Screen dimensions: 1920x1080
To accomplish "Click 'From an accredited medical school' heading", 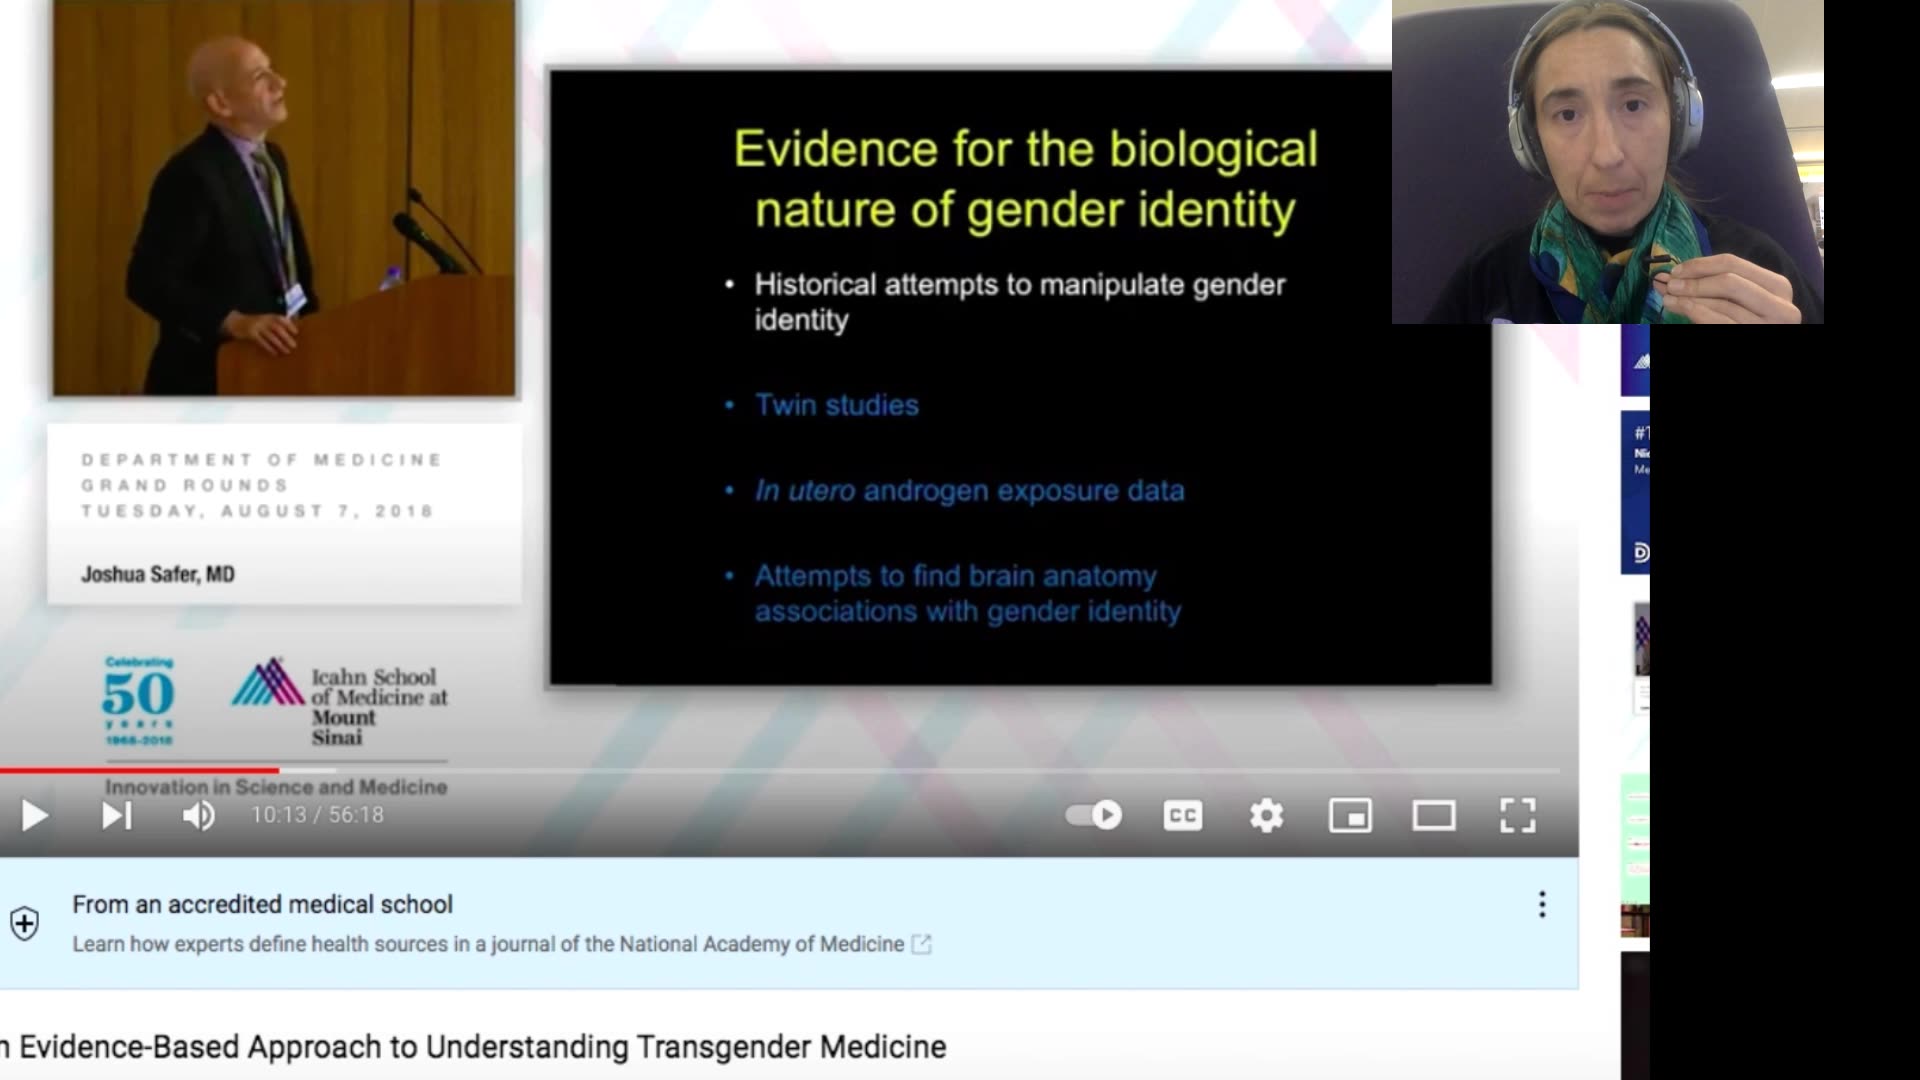I will [262, 904].
